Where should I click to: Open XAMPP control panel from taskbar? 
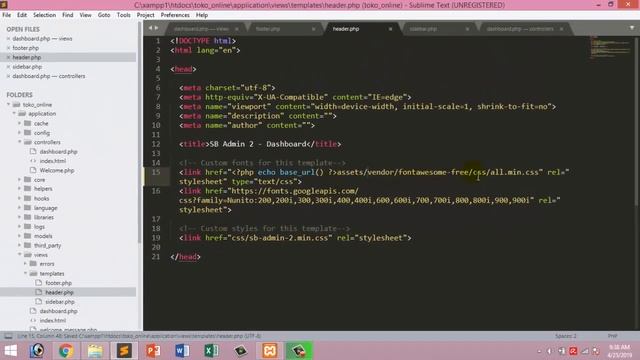pyautogui.click(x=269, y=351)
